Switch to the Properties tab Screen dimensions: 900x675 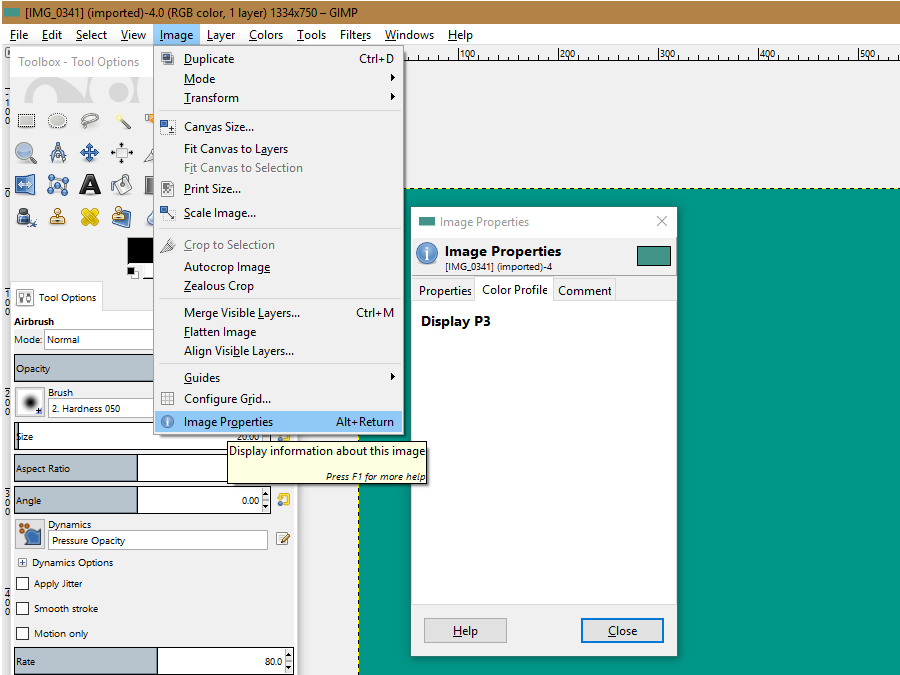445,290
